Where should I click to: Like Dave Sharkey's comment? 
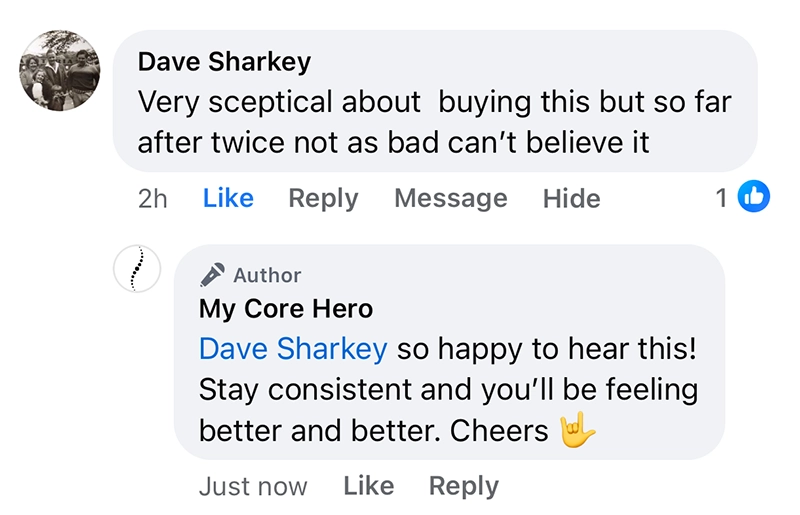click(x=228, y=198)
